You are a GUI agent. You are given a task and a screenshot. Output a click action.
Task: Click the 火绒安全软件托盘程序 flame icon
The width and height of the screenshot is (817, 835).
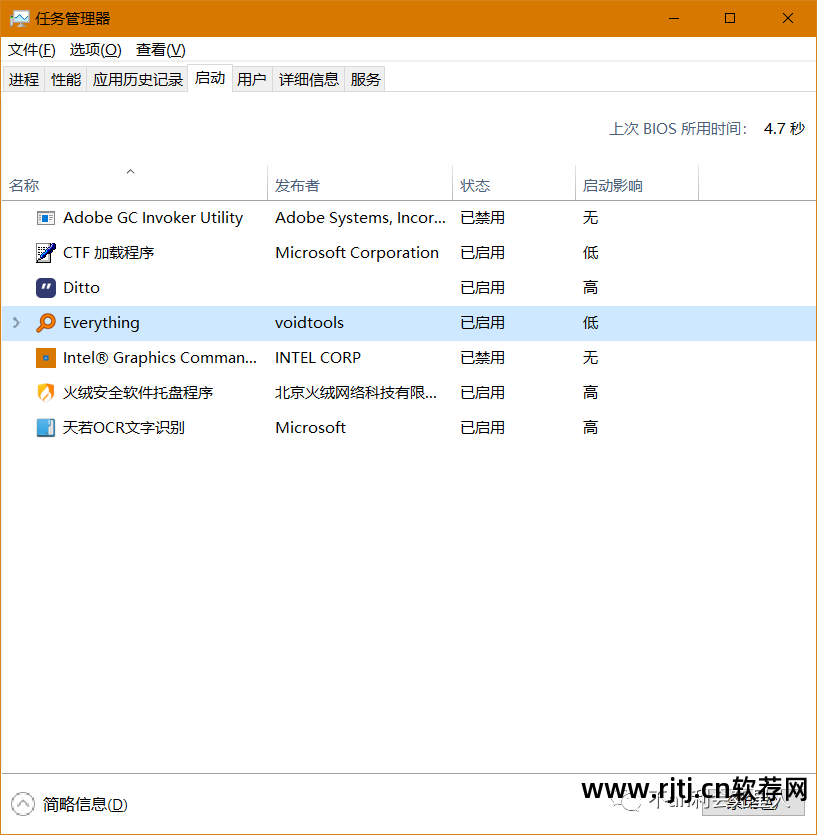tap(44, 392)
